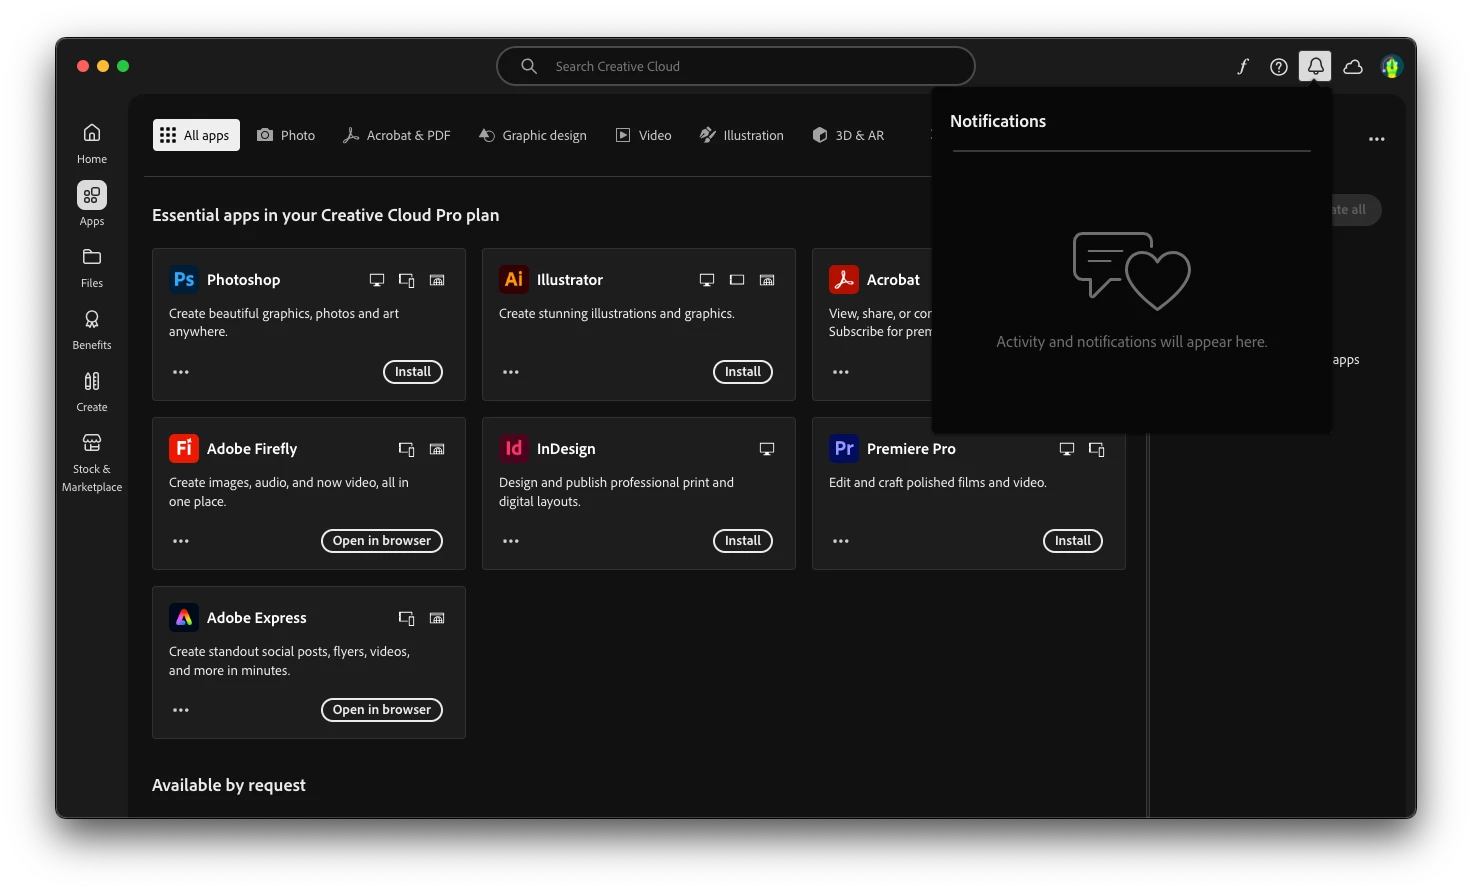Click the Premiere Pro app icon
This screenshot has width=1472, height=892.
pos(844,449)
